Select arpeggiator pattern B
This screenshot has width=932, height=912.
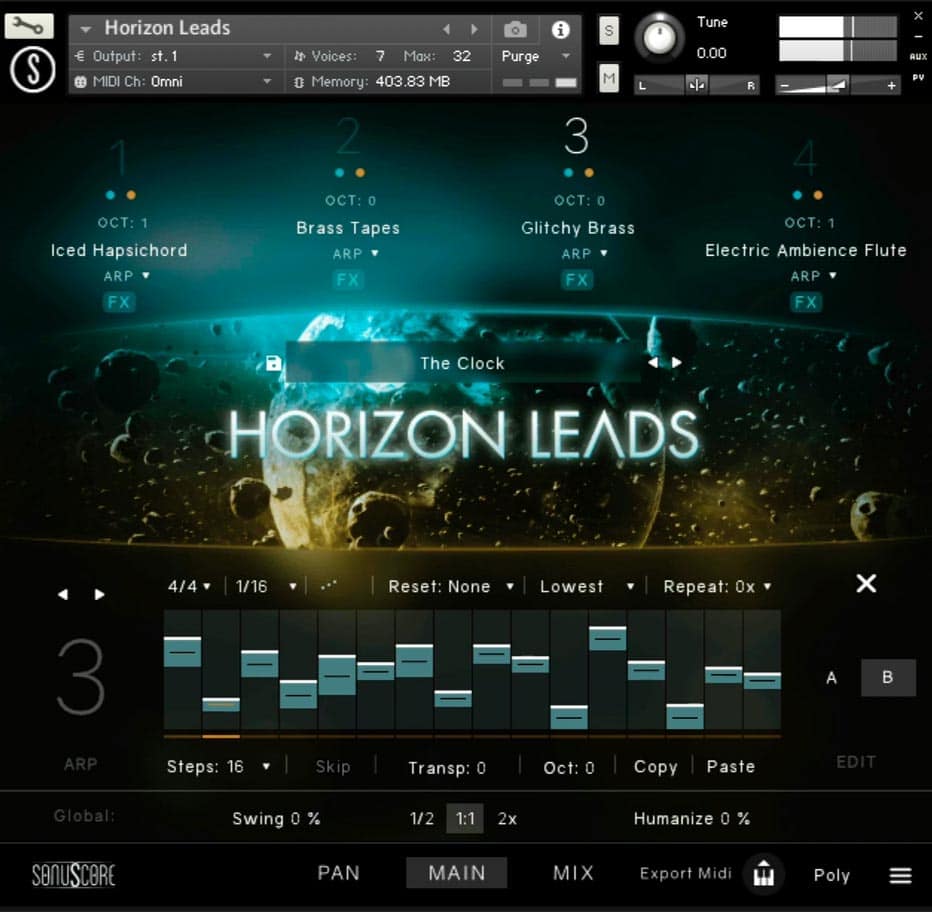pos(887,677)
